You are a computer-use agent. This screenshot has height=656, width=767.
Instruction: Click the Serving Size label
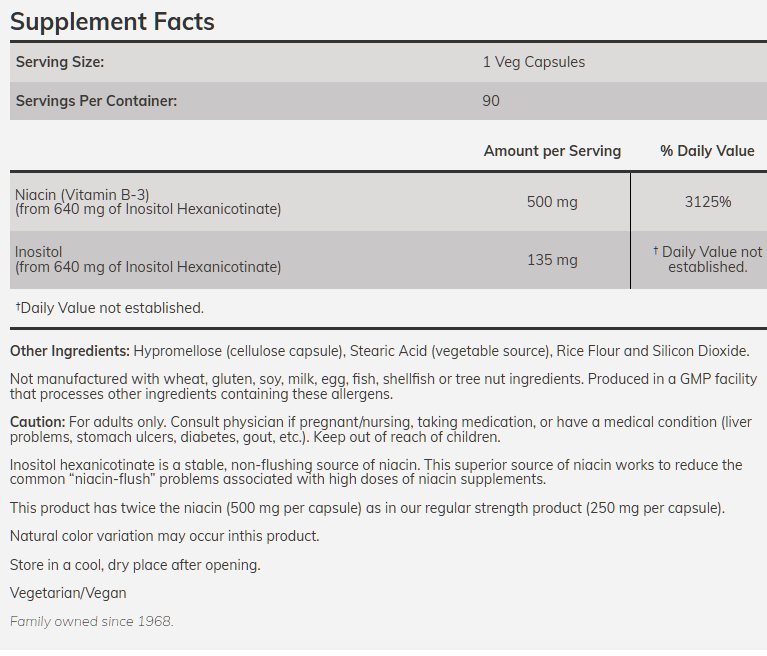(x=60, y=62)
